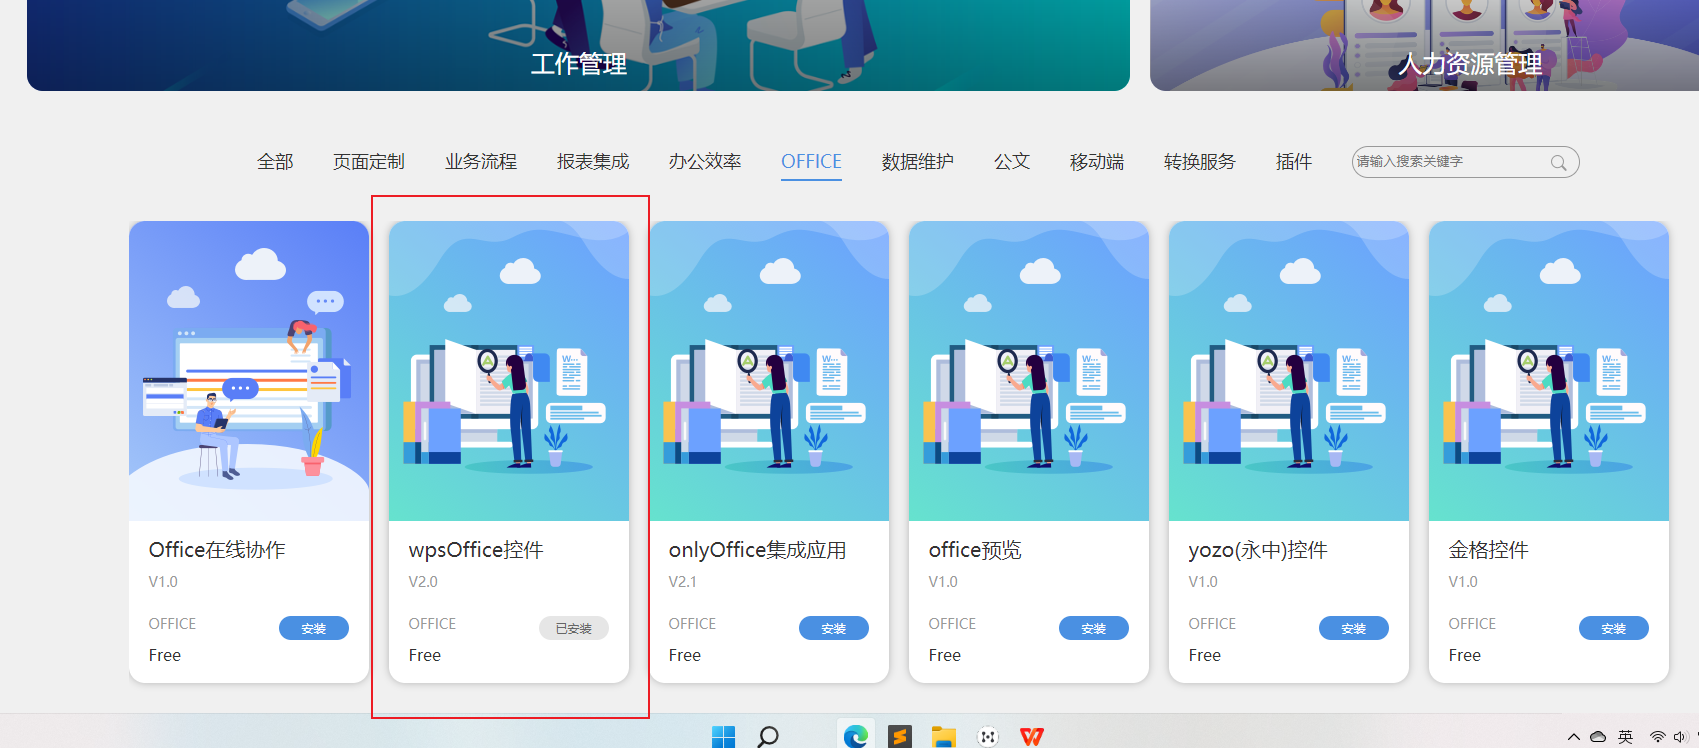Switch to 数据维护 tab

click(917, 162)
